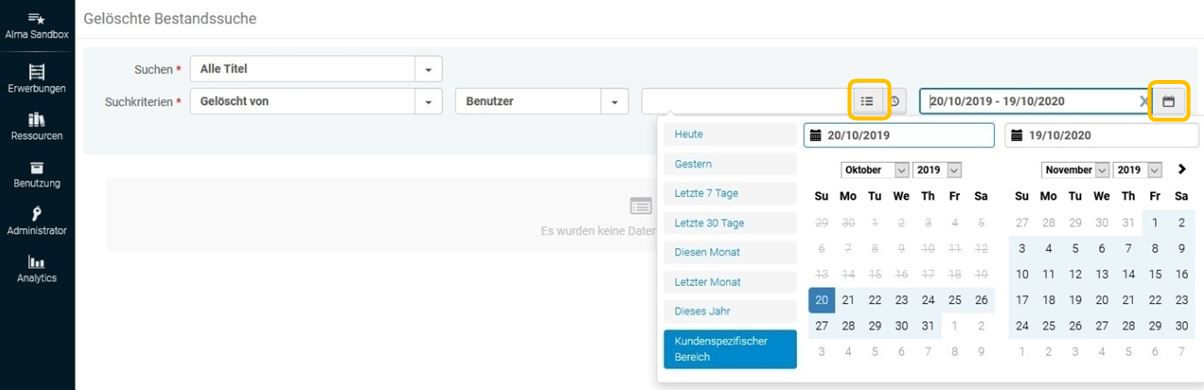Viewport: 1204px width, 390px height.
Task: Open the November month selector
Action: 1075,170
